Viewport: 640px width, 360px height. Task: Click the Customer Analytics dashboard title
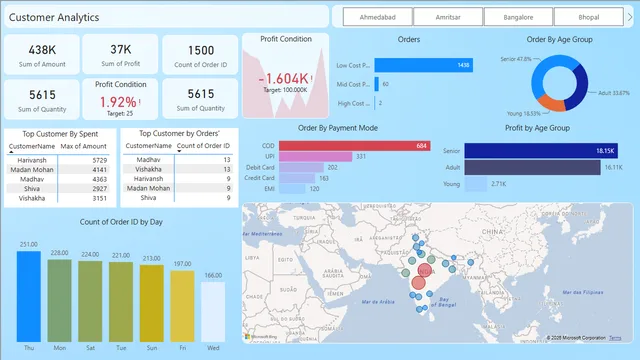(54, 17)
